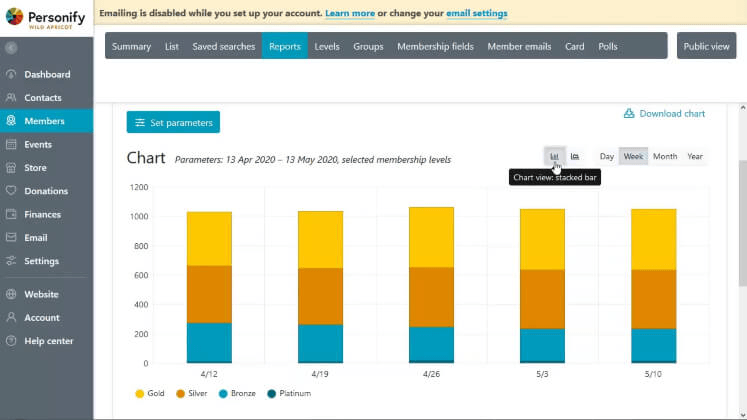
Task: Open the Saved searches tab
Action: (224, 46)
